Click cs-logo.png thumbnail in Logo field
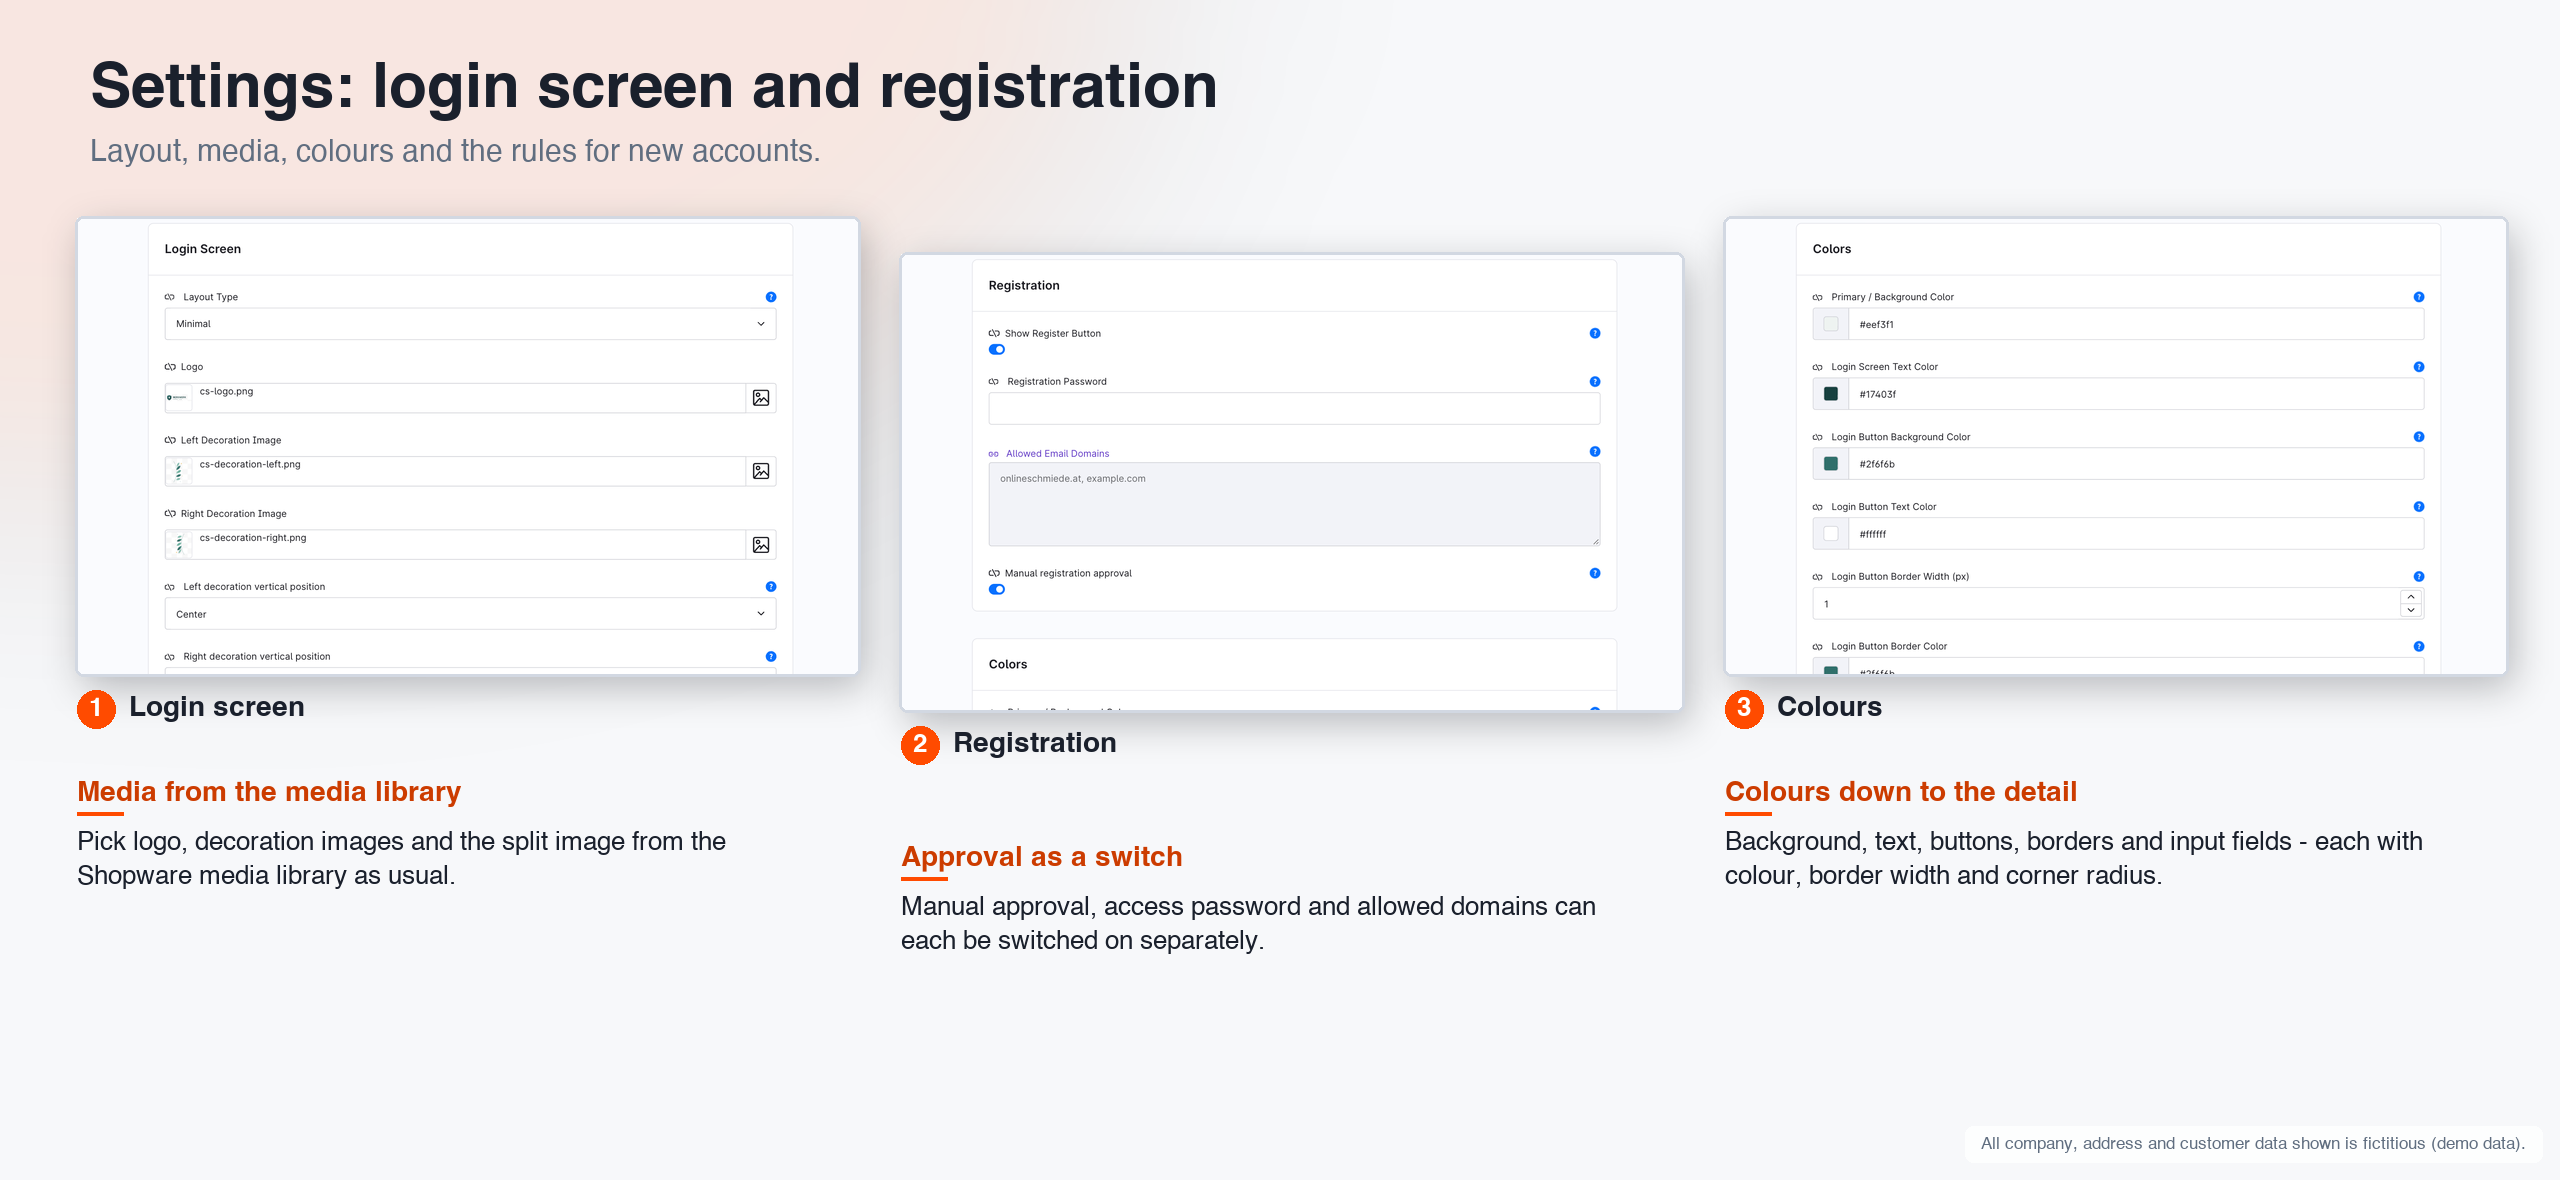Image resolution: width=2560 pixels, height=1180 pixels. (179, 398)
